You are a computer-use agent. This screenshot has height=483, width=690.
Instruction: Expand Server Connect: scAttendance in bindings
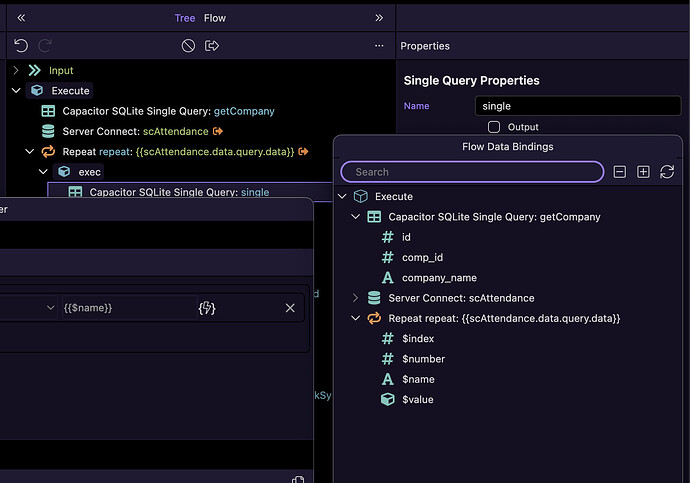pos(355,298)
